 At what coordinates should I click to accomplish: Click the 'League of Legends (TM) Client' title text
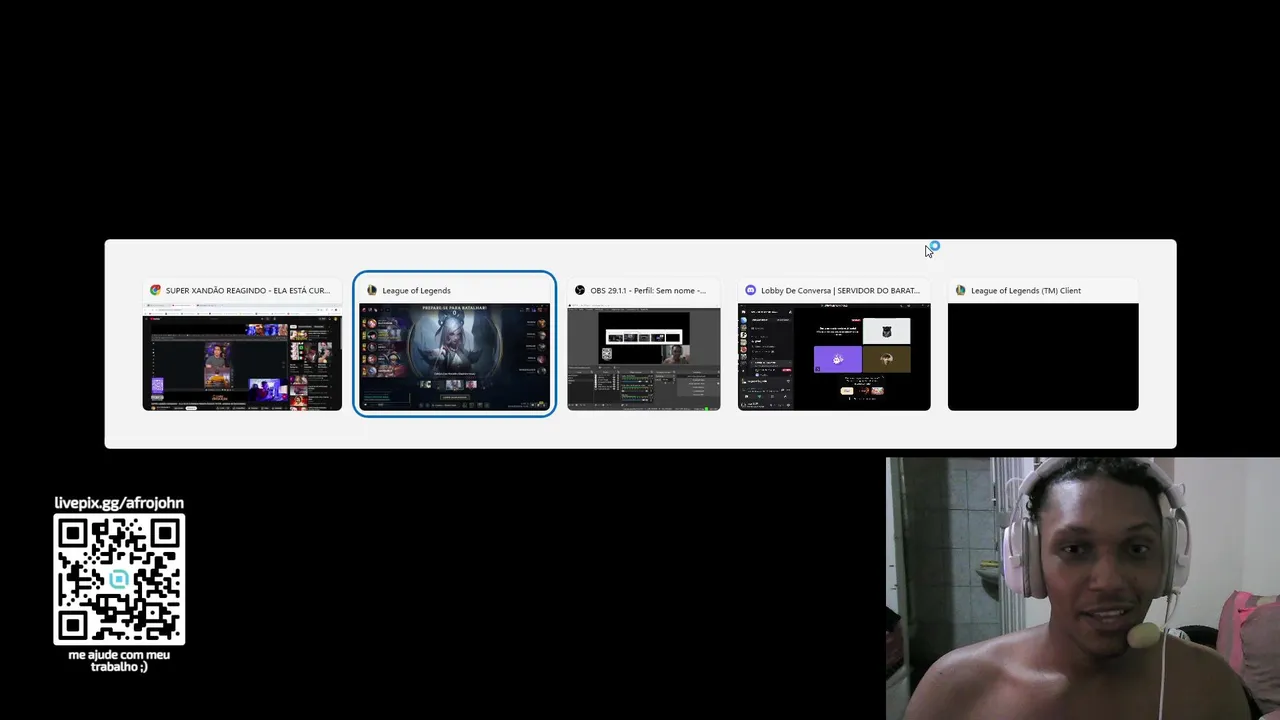point(1026,290)
